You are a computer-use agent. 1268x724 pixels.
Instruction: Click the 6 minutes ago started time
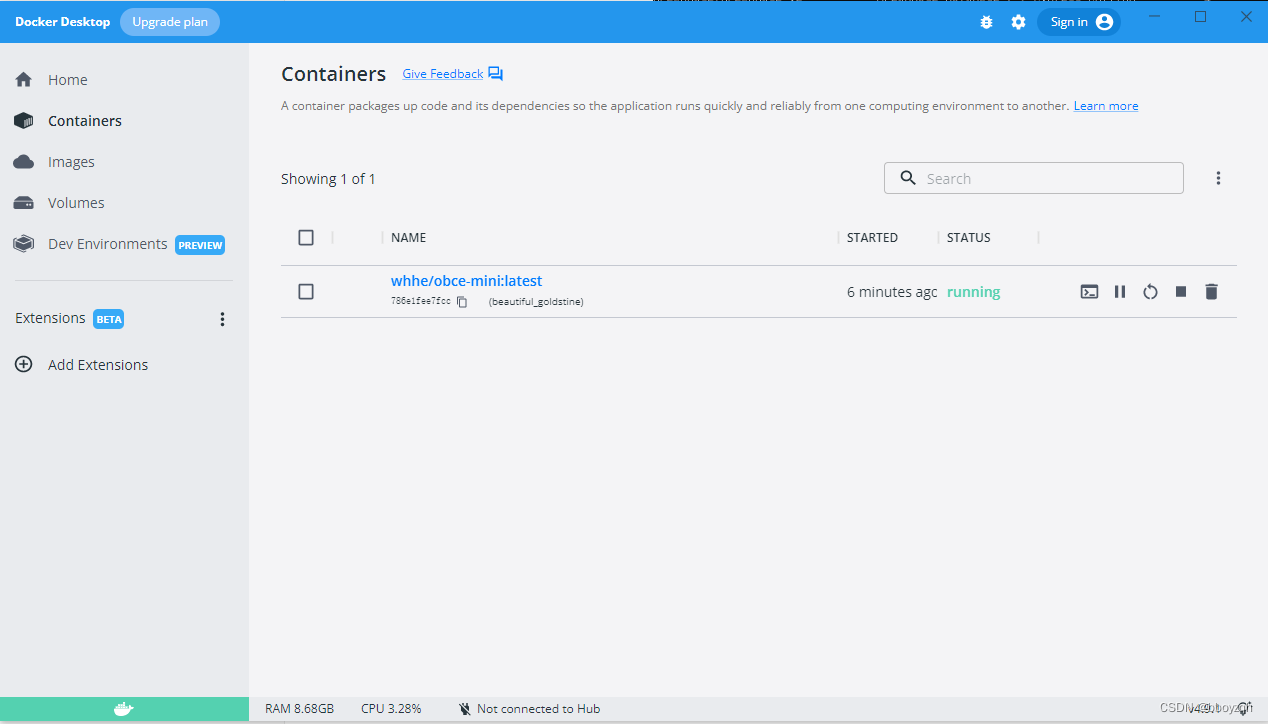point(892,292)
